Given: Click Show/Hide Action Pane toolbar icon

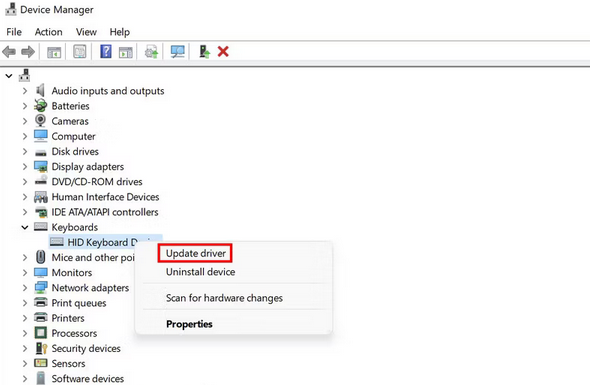Looking at the screenshot, I should 126,52.
